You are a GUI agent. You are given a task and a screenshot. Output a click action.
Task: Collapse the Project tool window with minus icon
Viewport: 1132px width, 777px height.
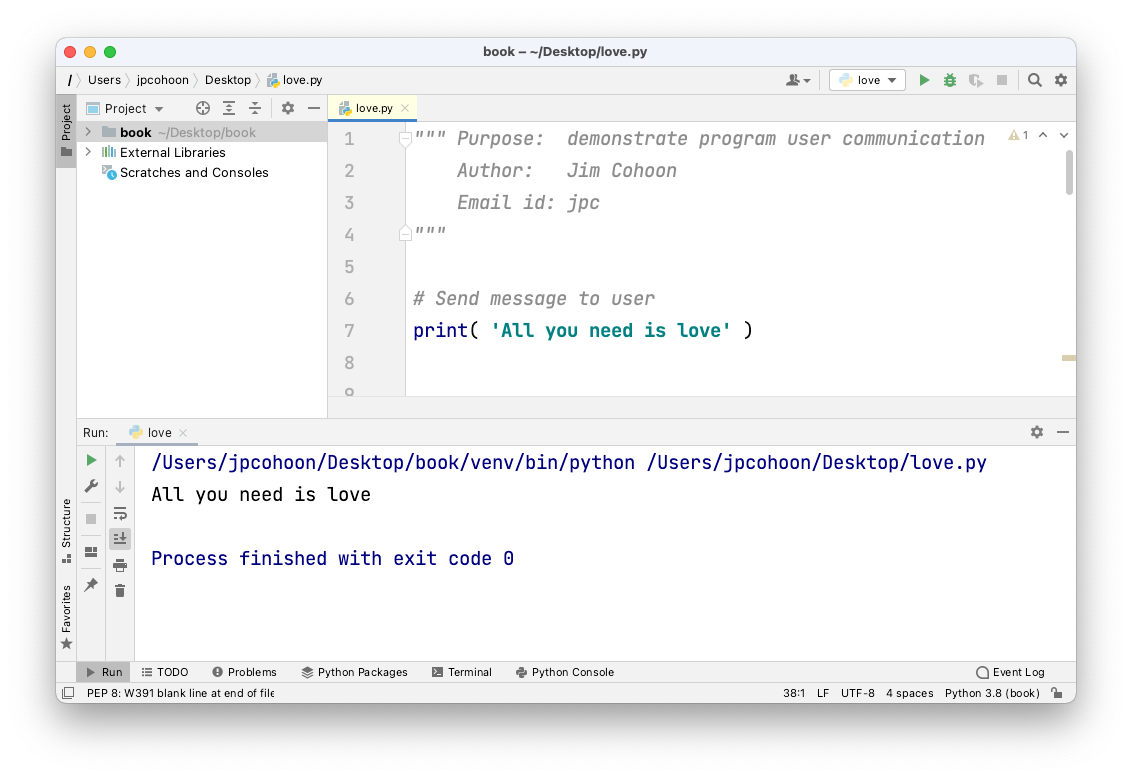tap(313, 107)
